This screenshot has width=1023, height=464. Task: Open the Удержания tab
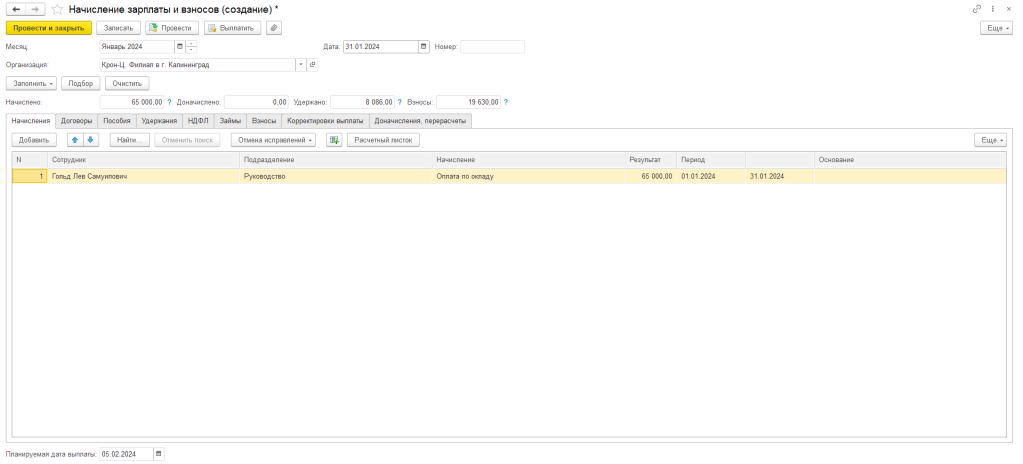(x=159, y=120)
